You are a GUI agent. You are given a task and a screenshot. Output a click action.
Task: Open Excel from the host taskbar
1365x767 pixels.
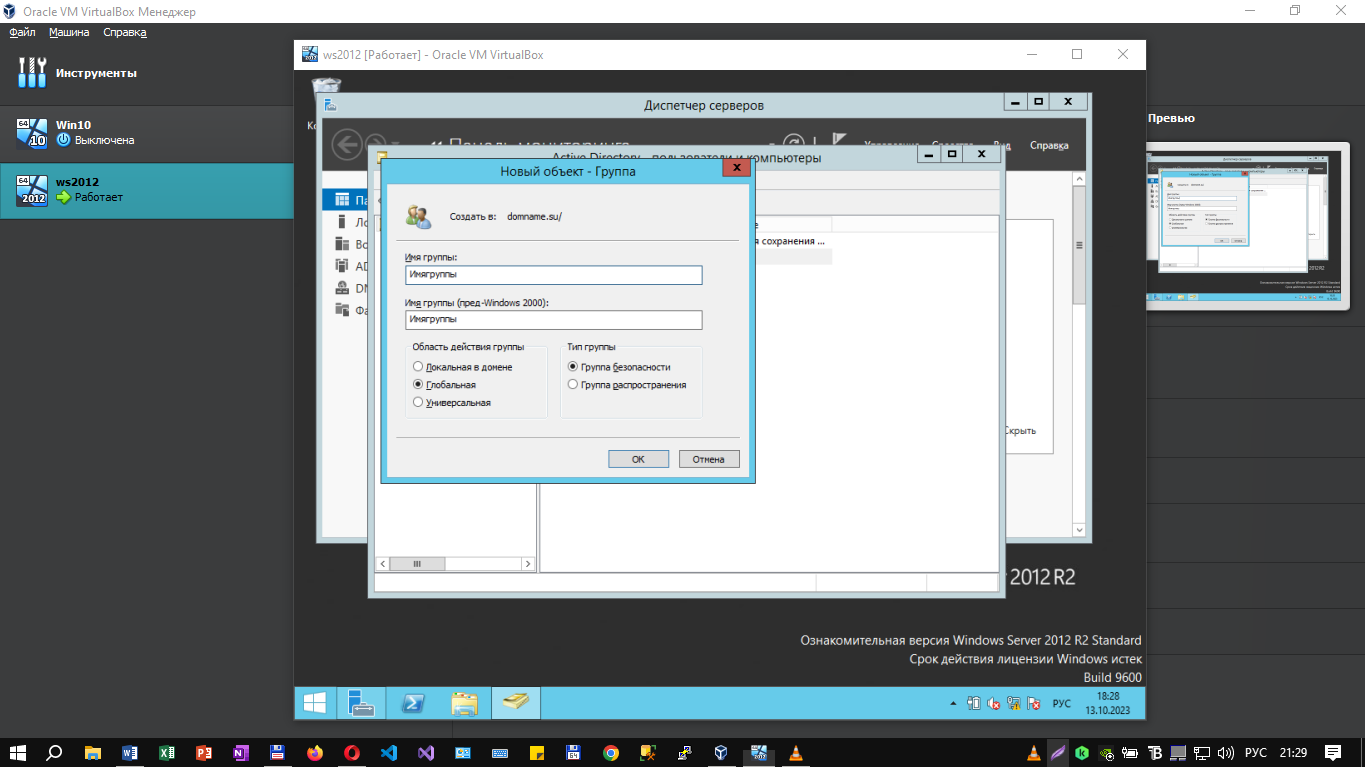[x=167, y=753]
